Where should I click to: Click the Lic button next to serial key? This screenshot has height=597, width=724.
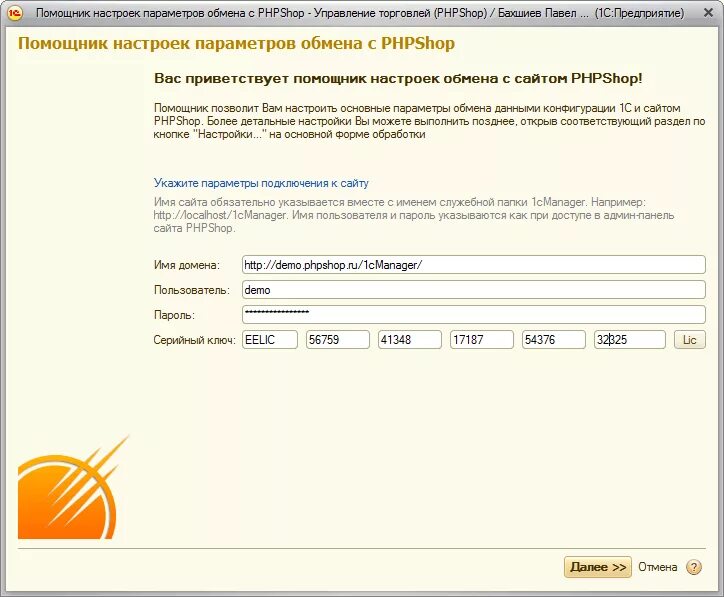pos(689,340)
